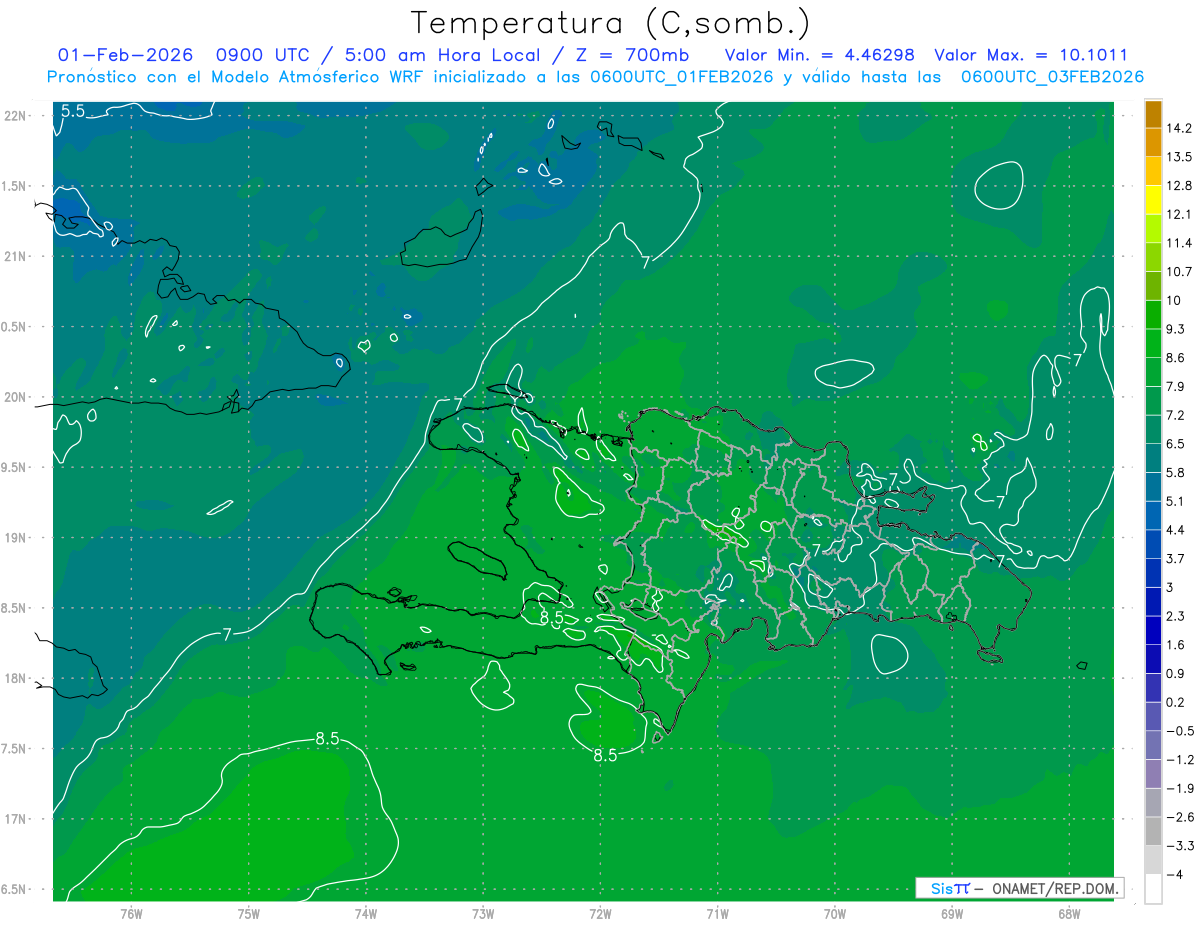Click the '76W' longitude label
The image size is (1200, 927).
(131, 914)
